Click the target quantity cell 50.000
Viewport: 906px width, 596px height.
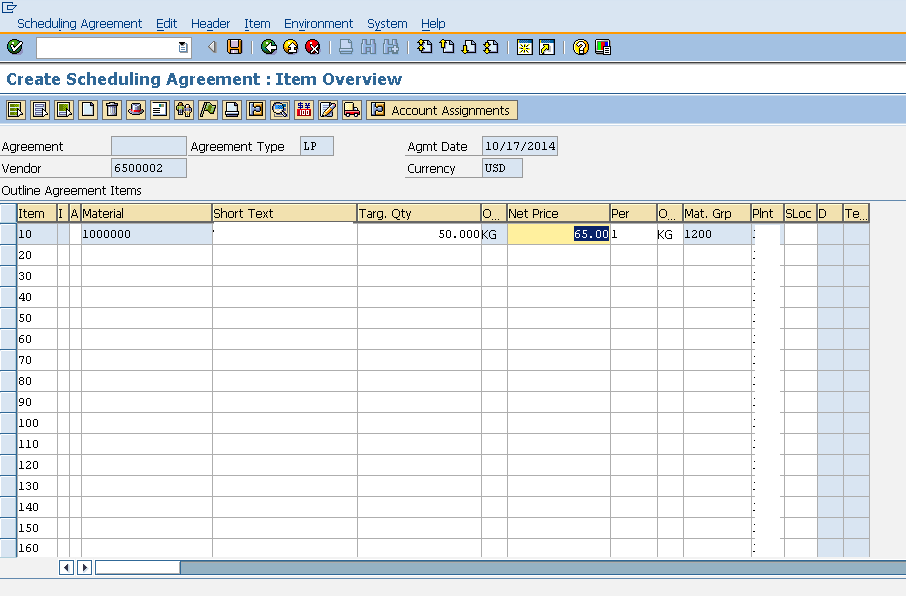pyautogui.click(x=419, y=234)
